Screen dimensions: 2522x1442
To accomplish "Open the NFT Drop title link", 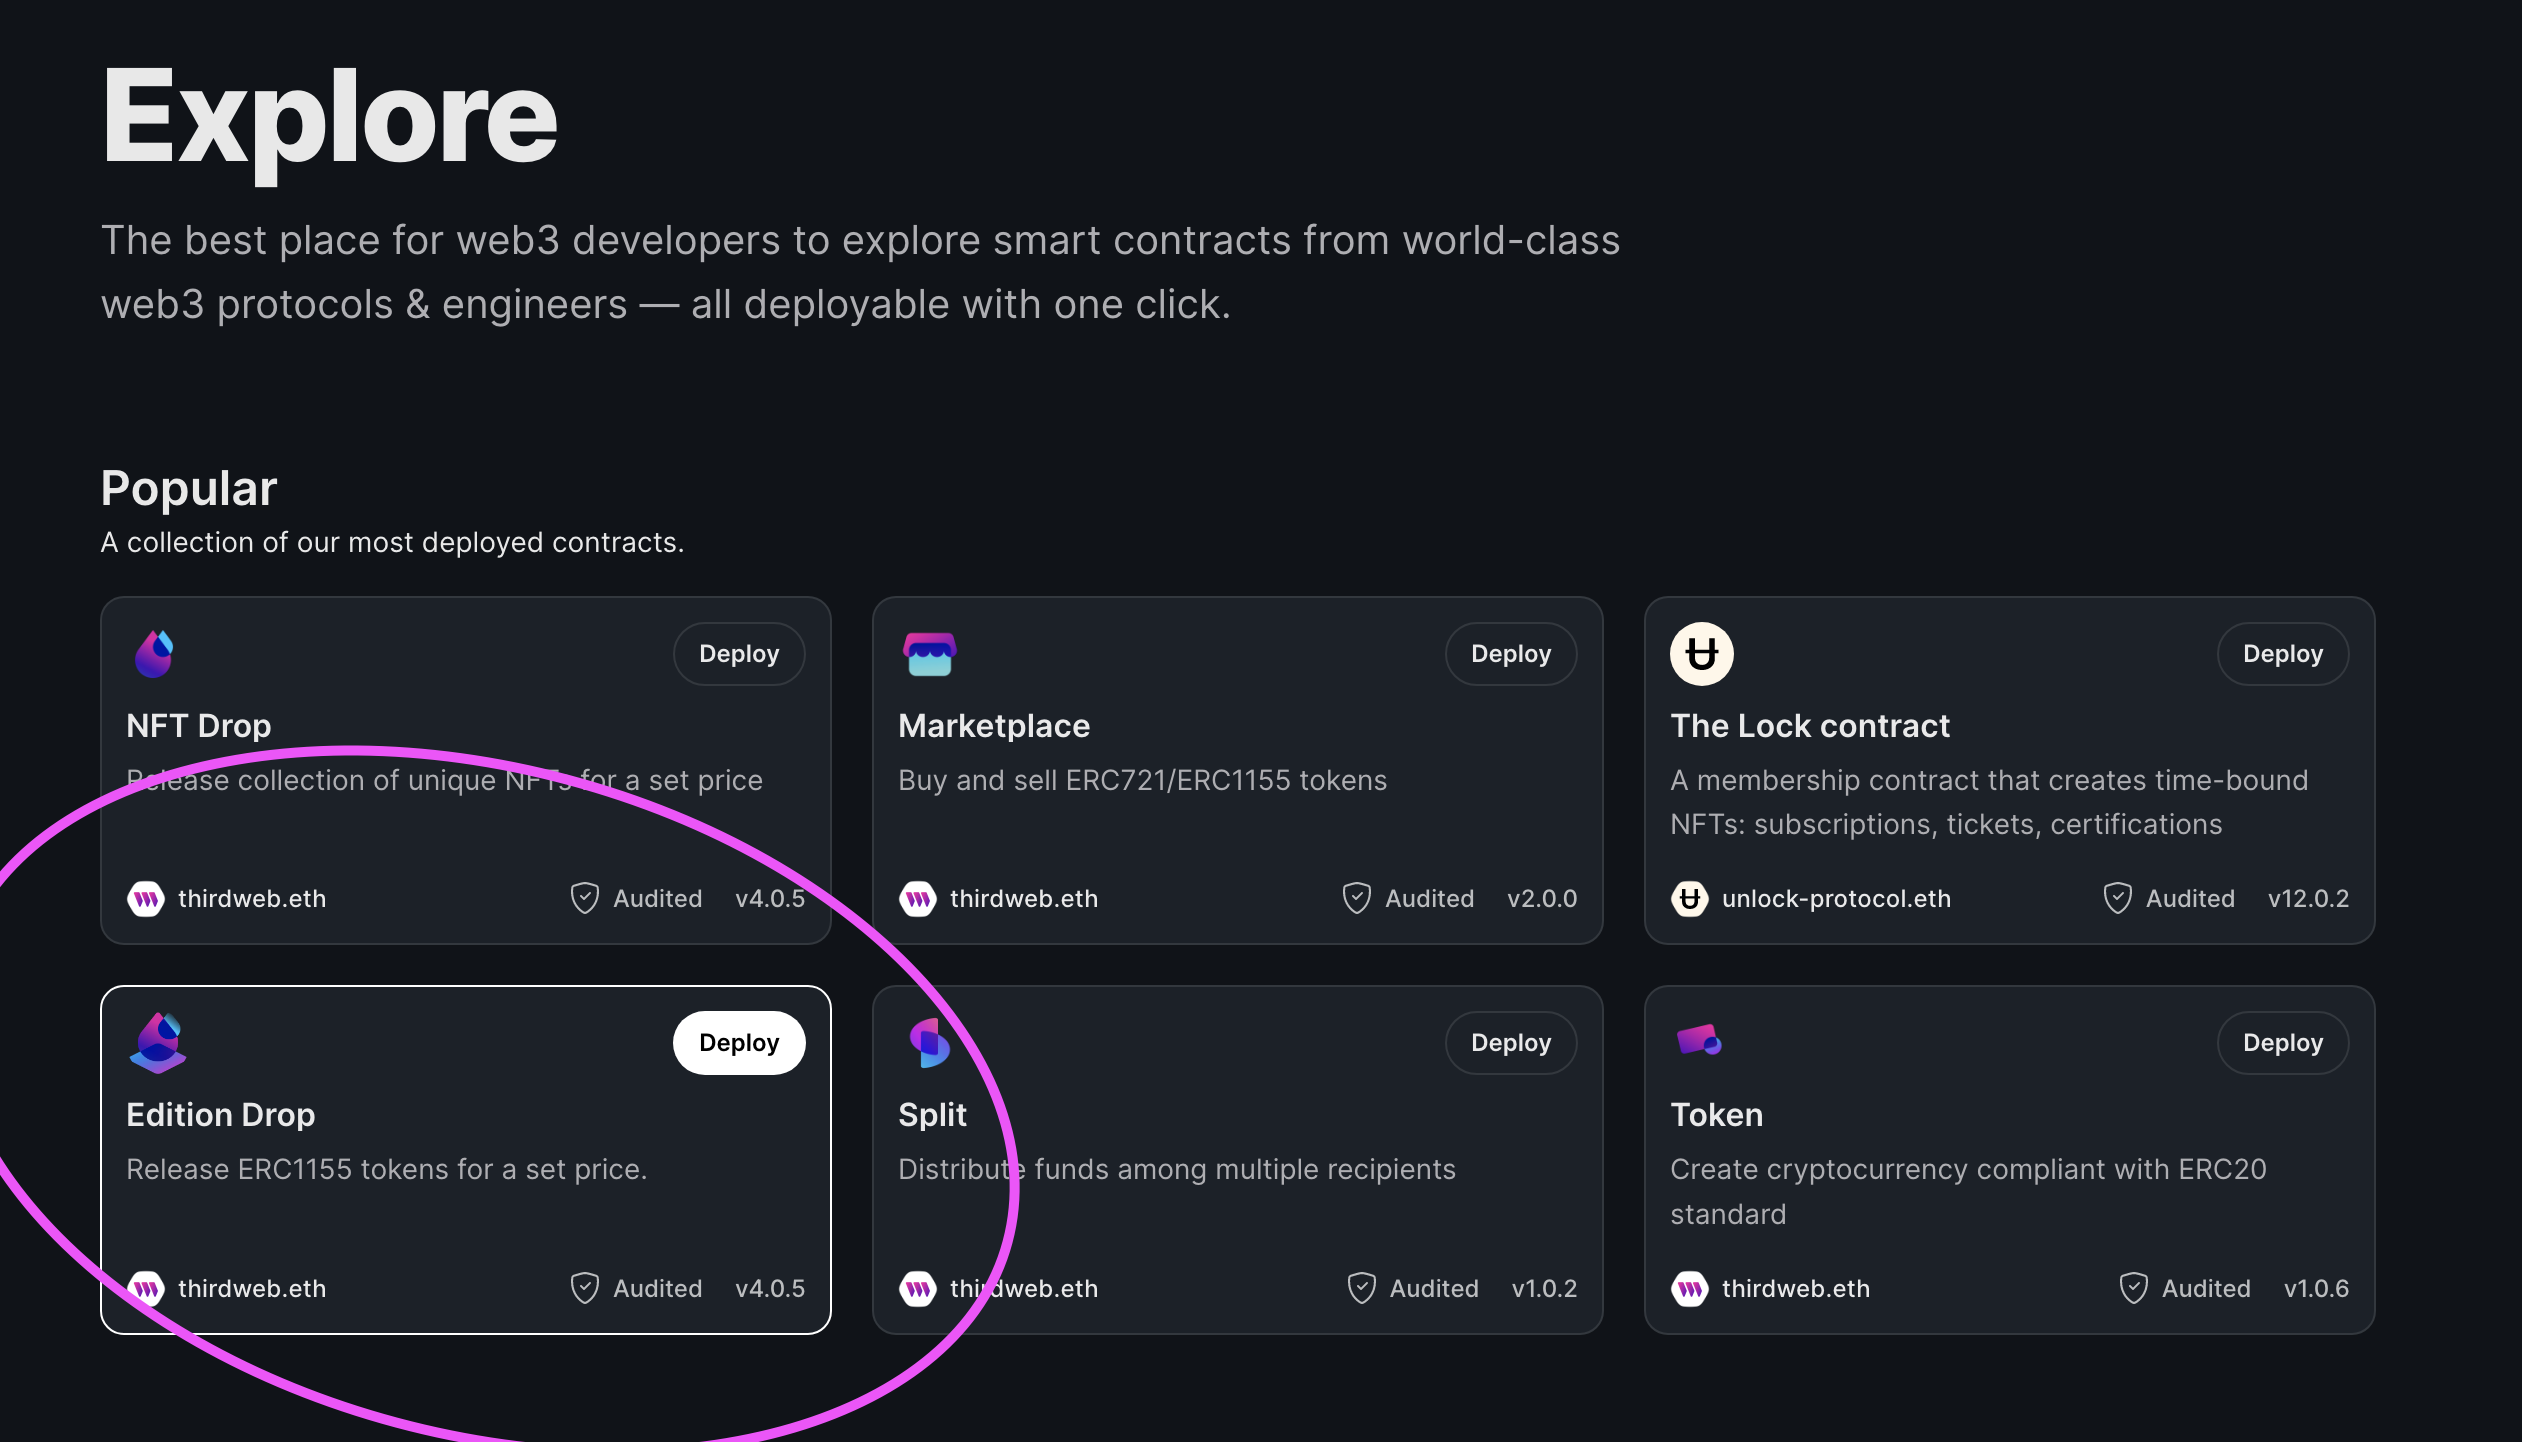I will click(199, 726).
